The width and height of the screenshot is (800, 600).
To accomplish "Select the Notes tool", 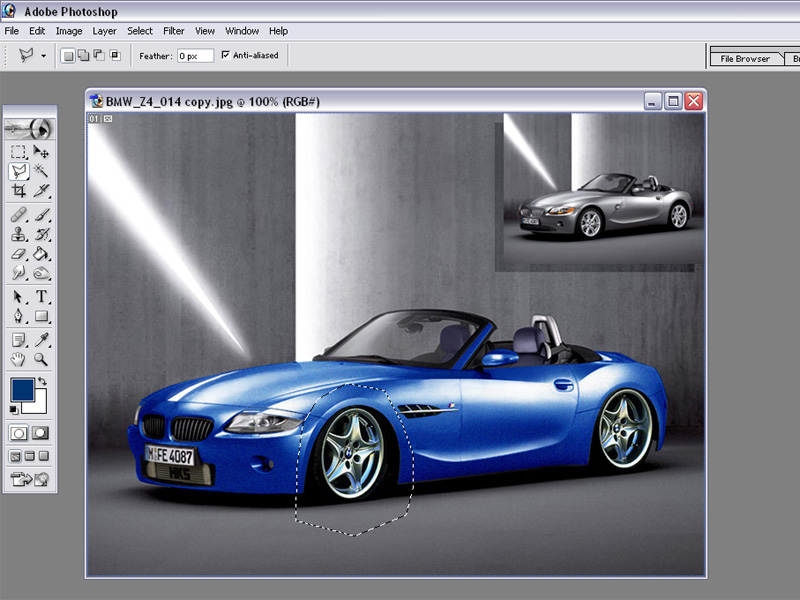I will coord(18,340).
